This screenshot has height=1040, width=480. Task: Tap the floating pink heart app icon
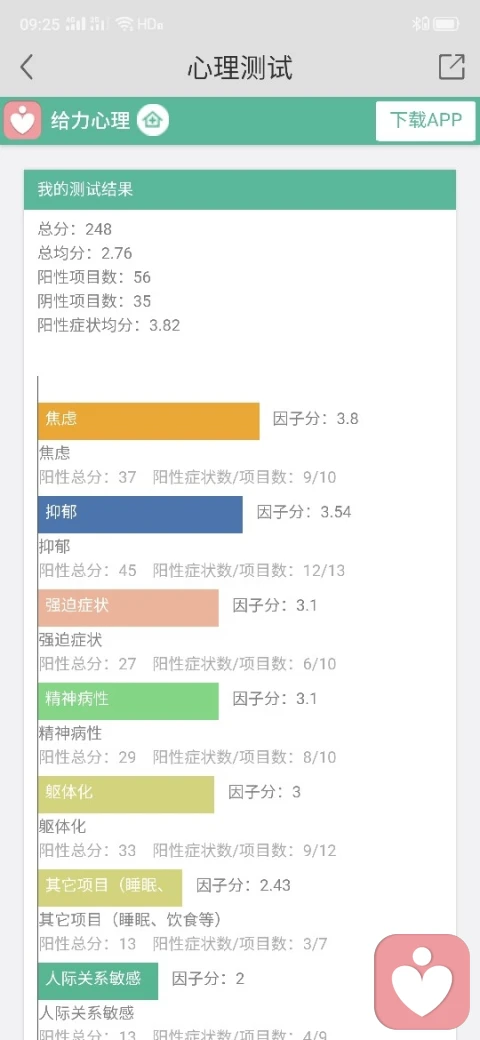pyautogui.click(x=422, y=982)
